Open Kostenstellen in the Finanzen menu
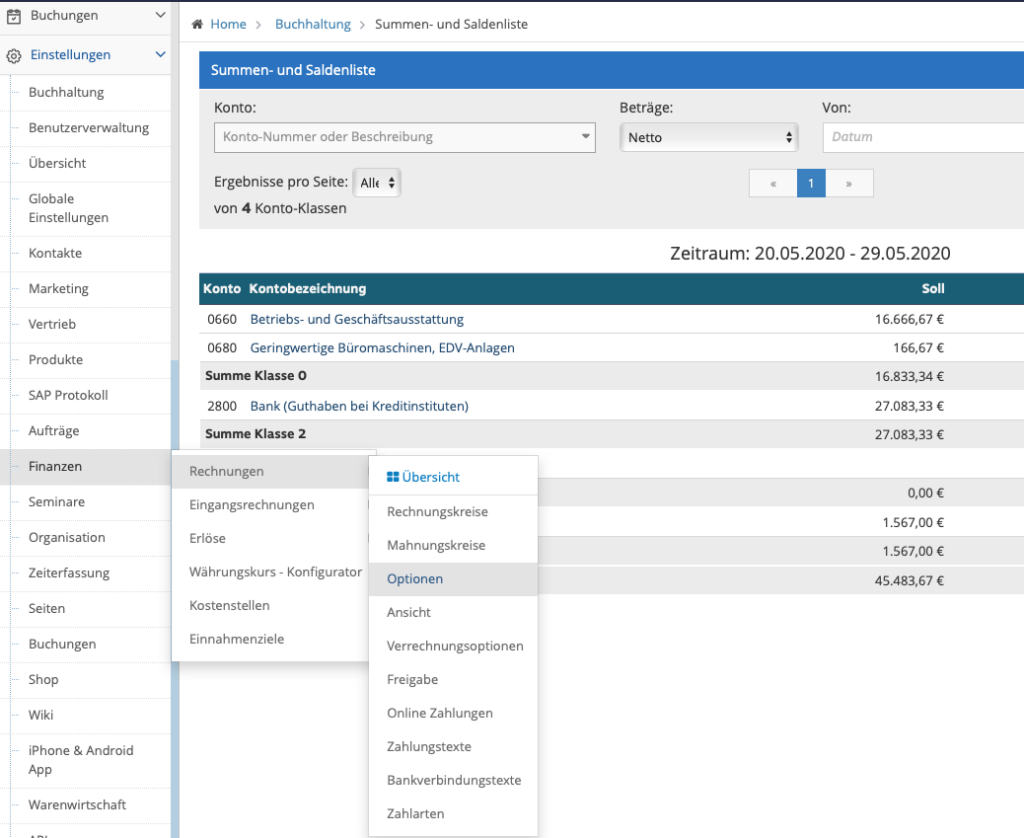 point(229,605)
